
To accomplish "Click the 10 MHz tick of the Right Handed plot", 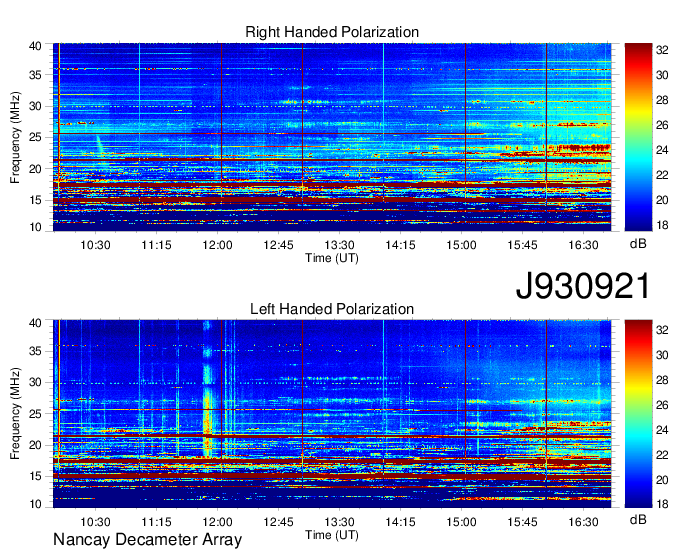I will (x=36, y=227).
